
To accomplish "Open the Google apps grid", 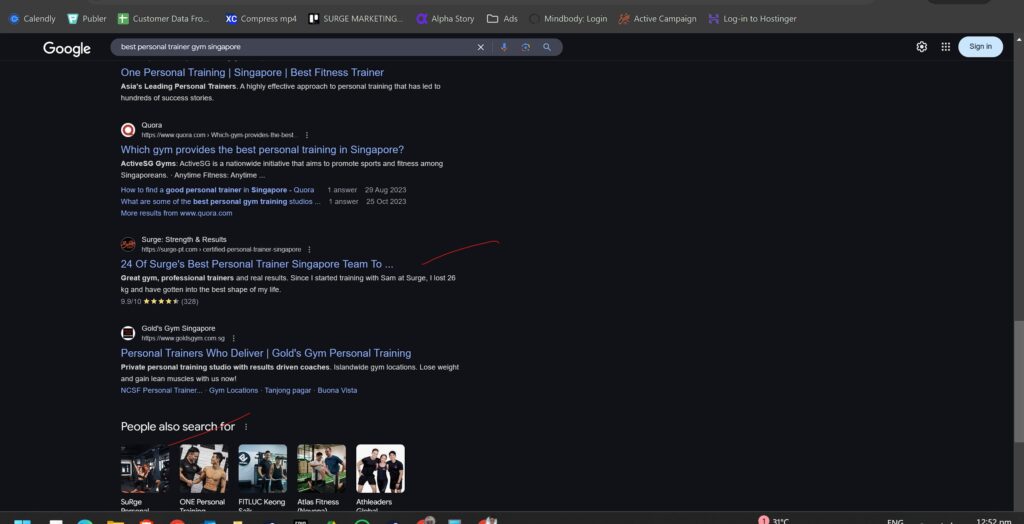I will (945, 47).
